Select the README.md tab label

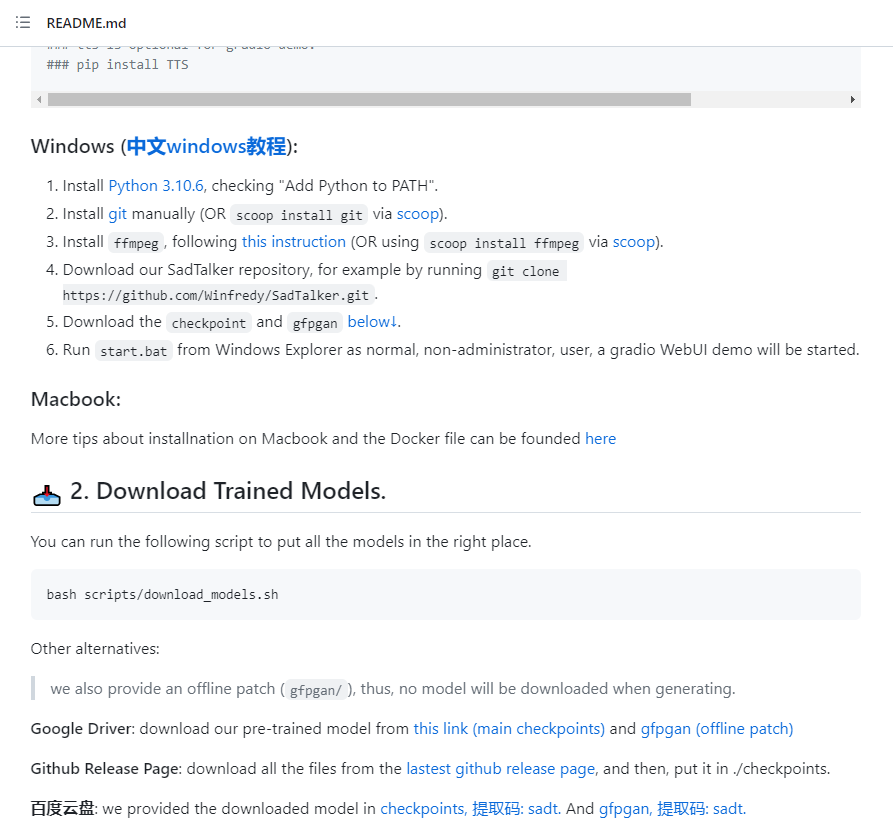[85, 22]
